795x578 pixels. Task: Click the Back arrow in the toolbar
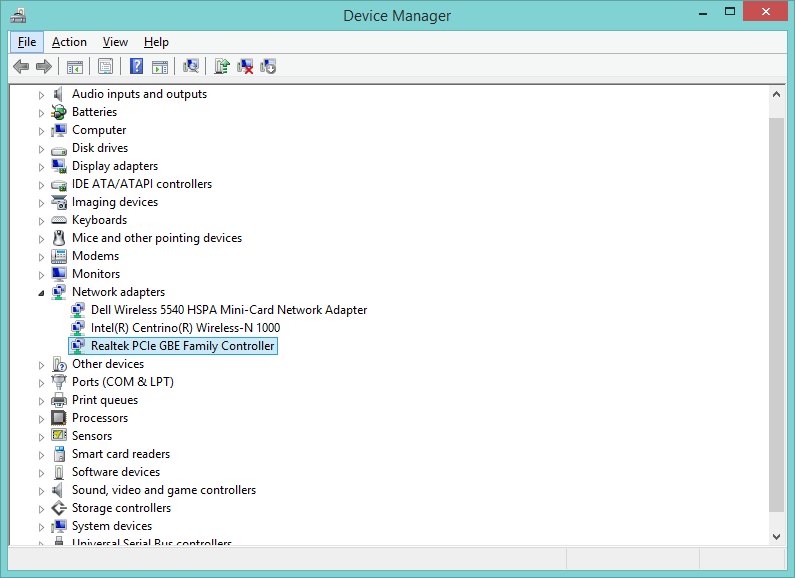point(21,66)
